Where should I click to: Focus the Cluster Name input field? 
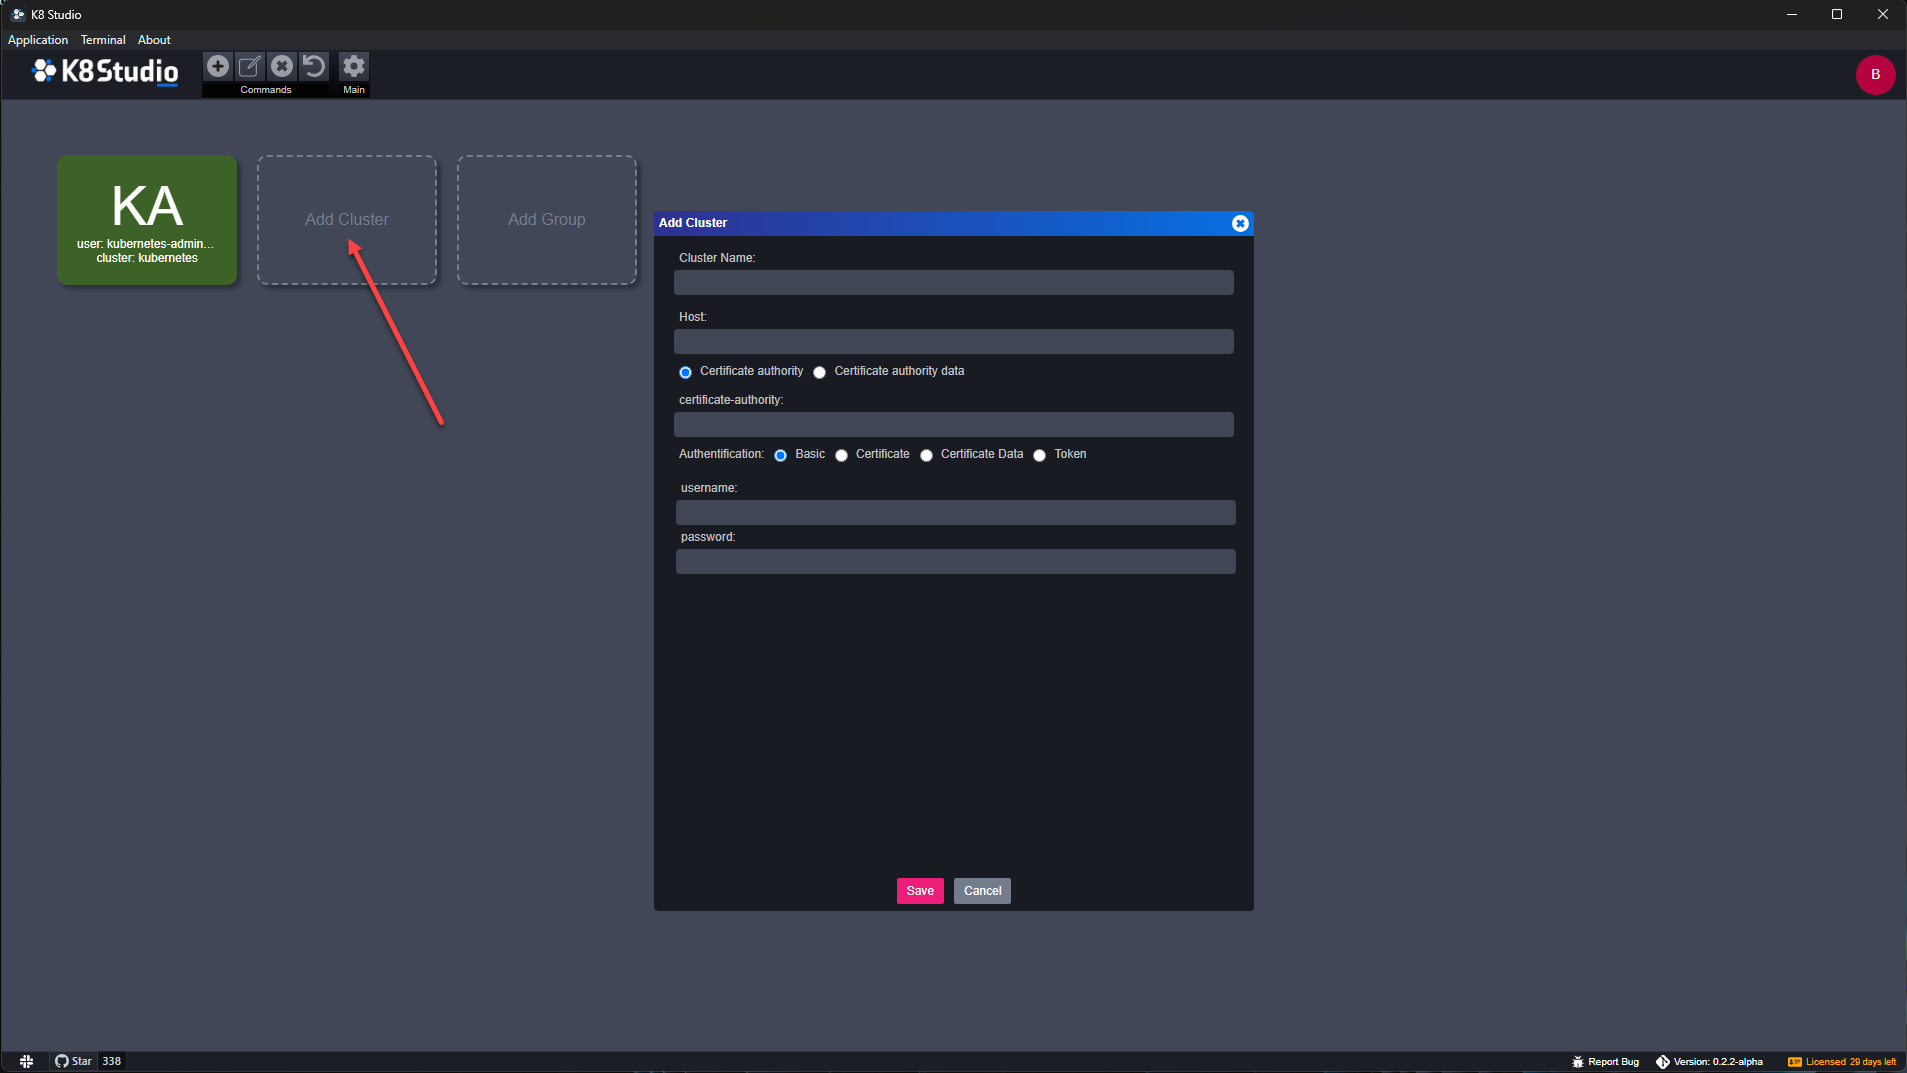point(954,283)
